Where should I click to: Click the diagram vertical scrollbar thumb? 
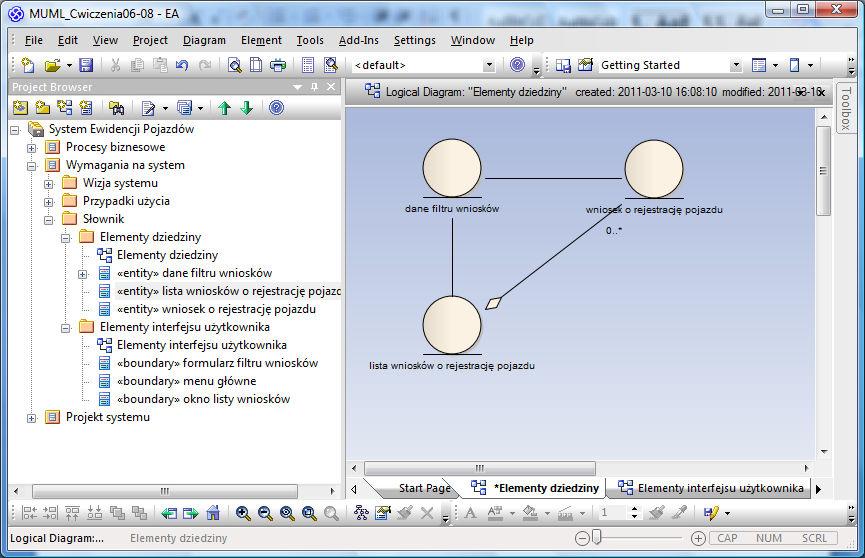pyautogui.click(x=823, y=171)
